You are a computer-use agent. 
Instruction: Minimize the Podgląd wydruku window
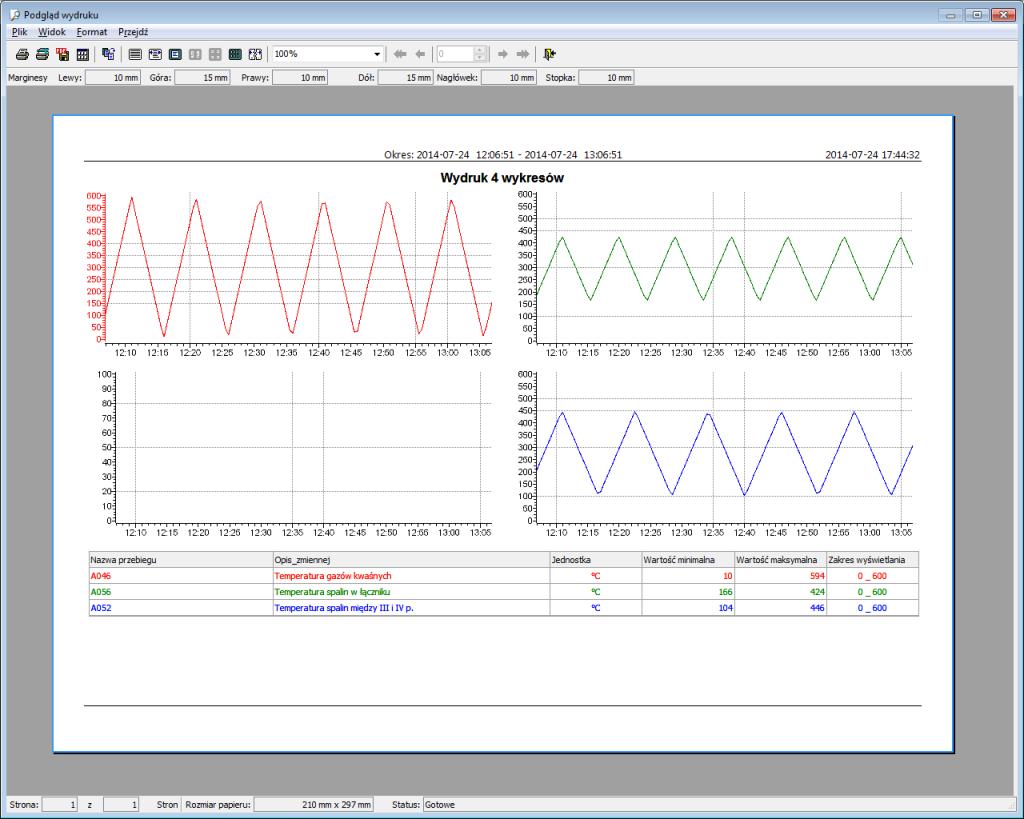click(952, 14)
